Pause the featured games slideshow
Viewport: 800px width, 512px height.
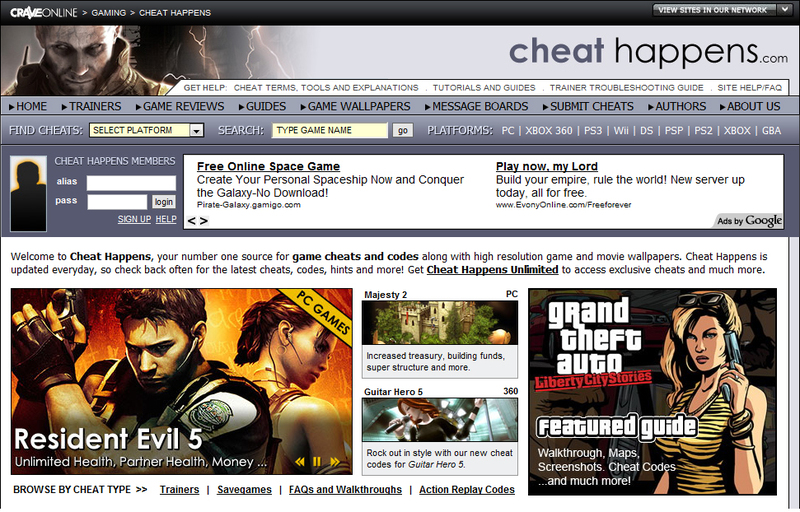pyautogui.click(x=317, y=462)
